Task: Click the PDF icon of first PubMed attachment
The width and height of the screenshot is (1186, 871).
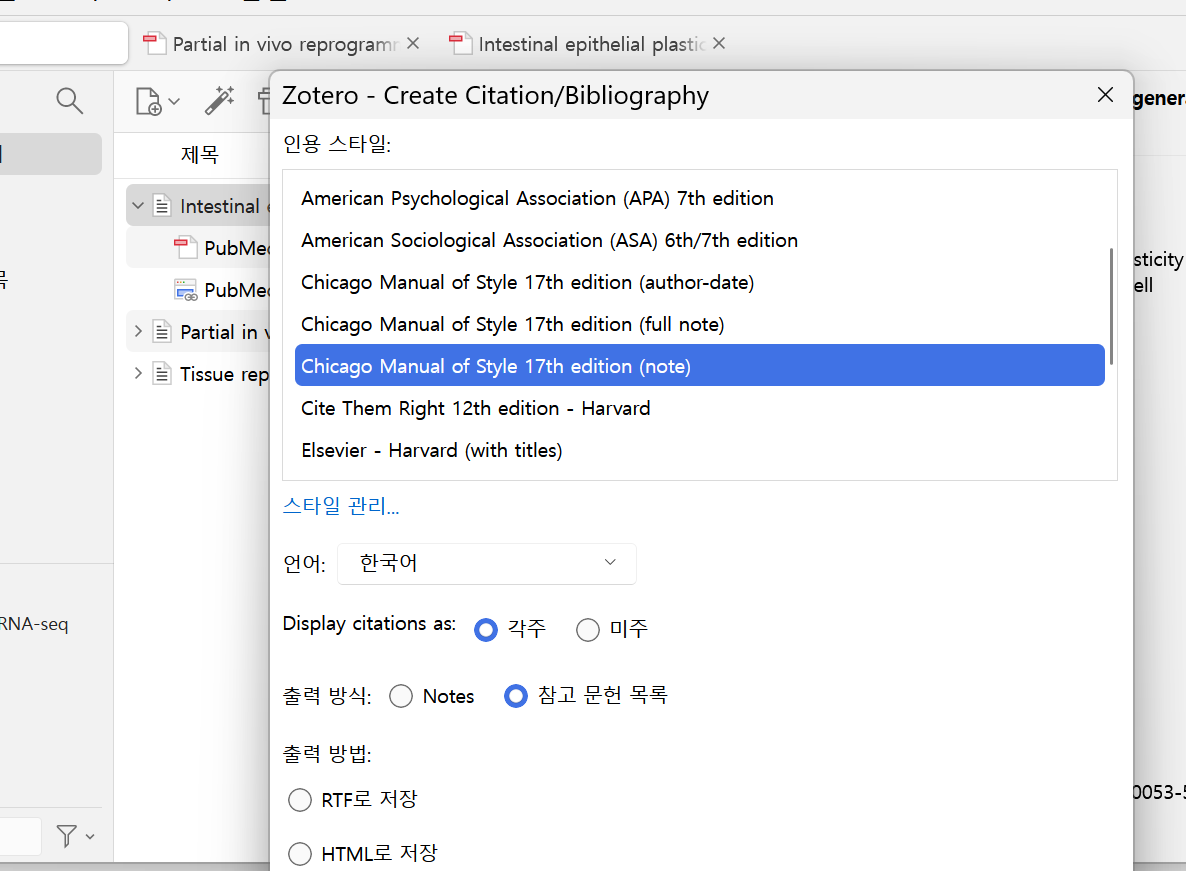Action: click(185, 247)
